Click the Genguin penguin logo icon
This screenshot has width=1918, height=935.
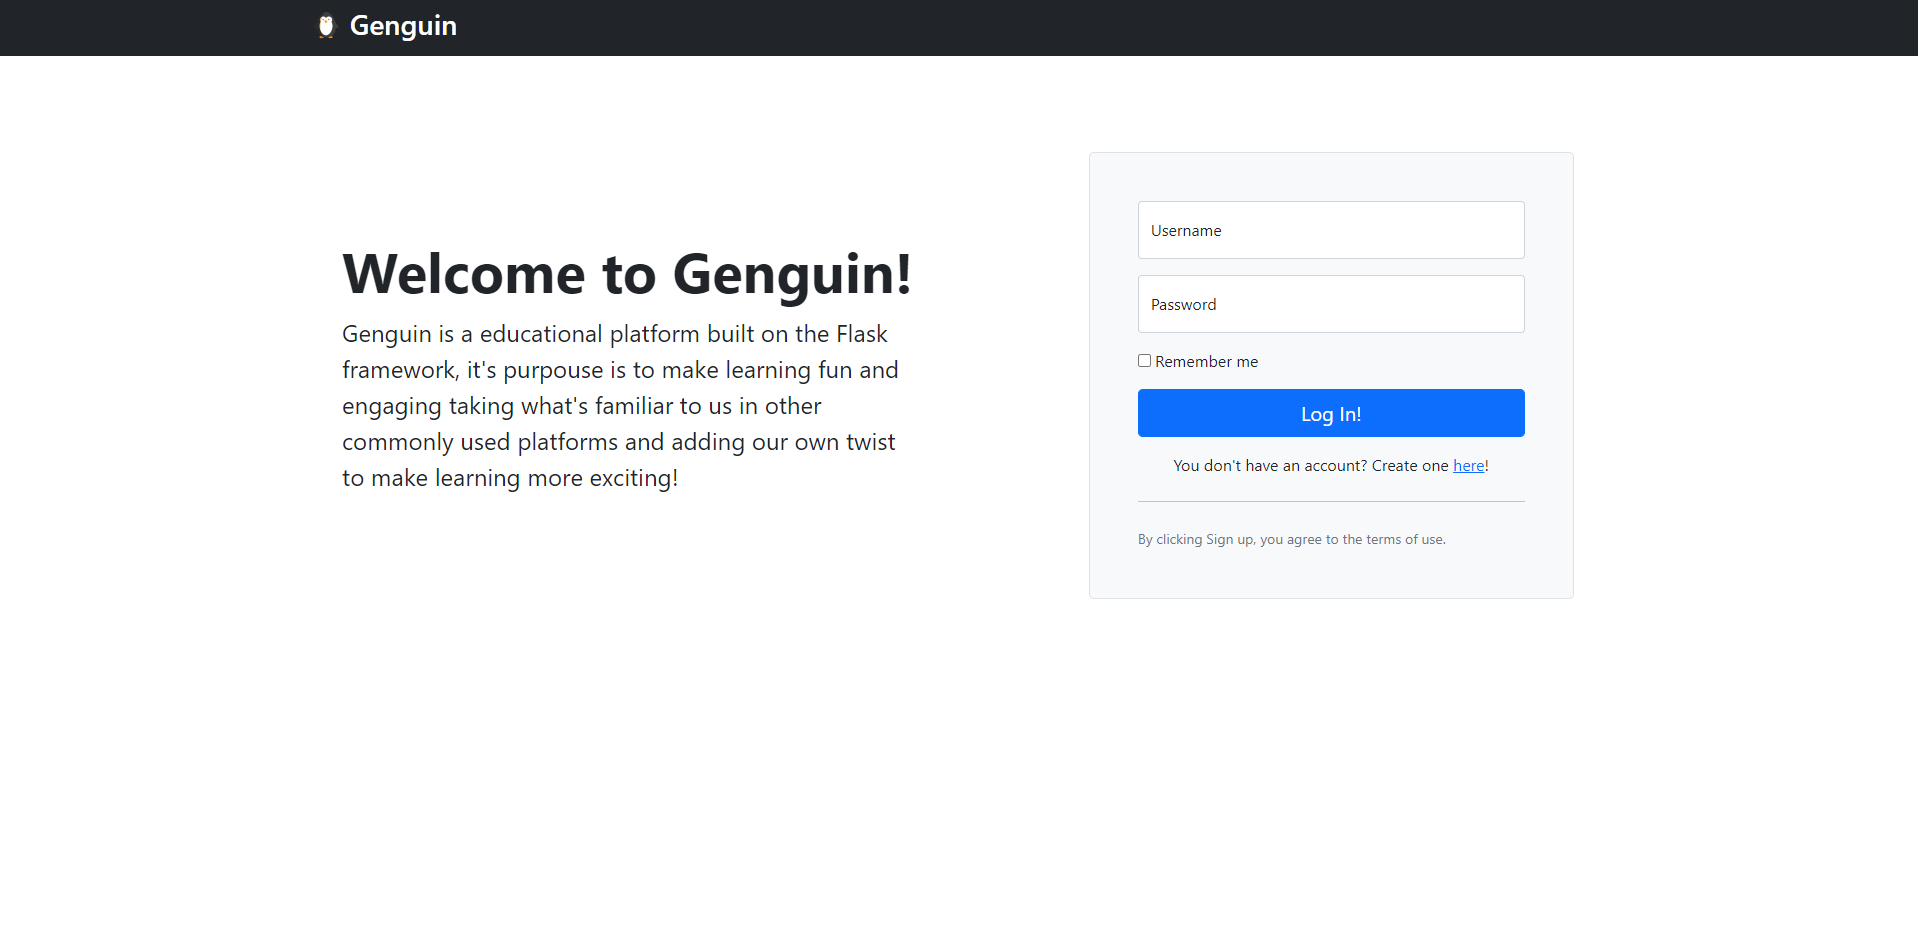(x=326, y=26)
